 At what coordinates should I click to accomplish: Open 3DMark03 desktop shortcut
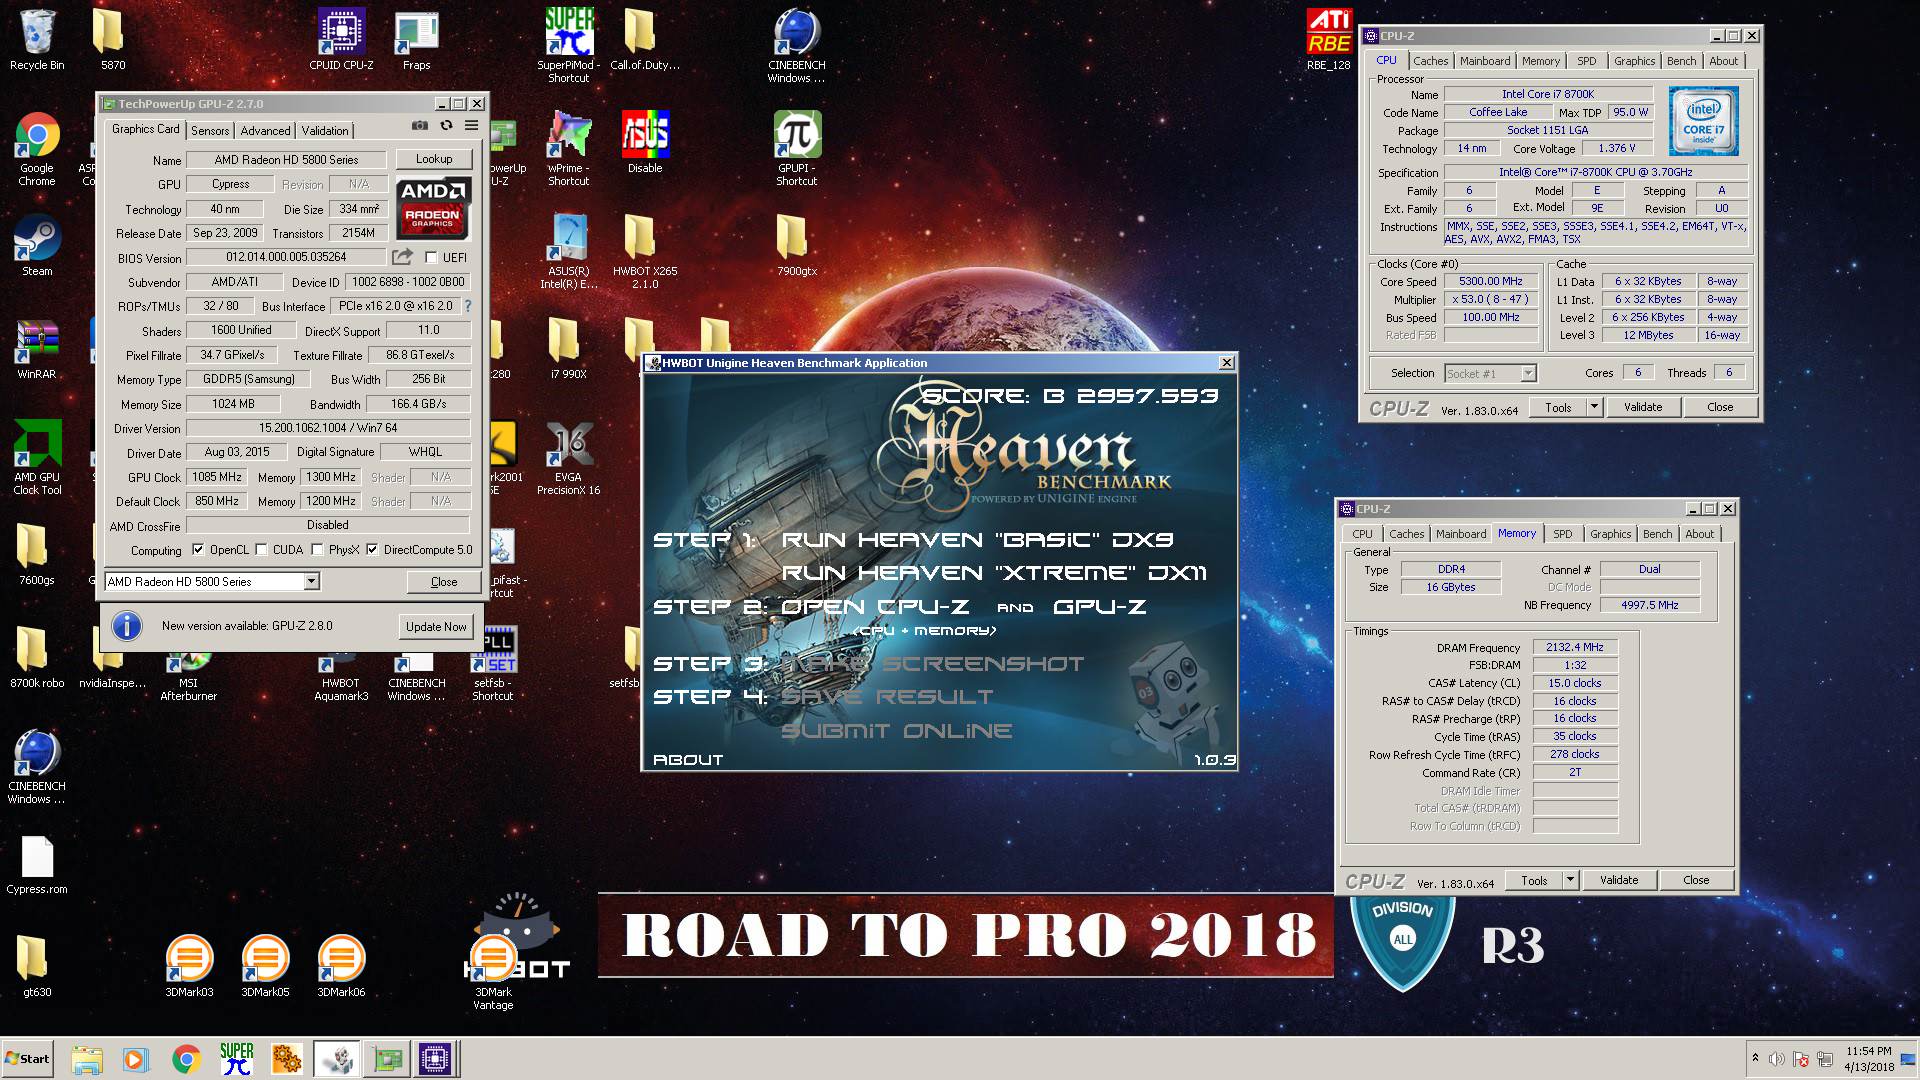click(x=189, y=966)
